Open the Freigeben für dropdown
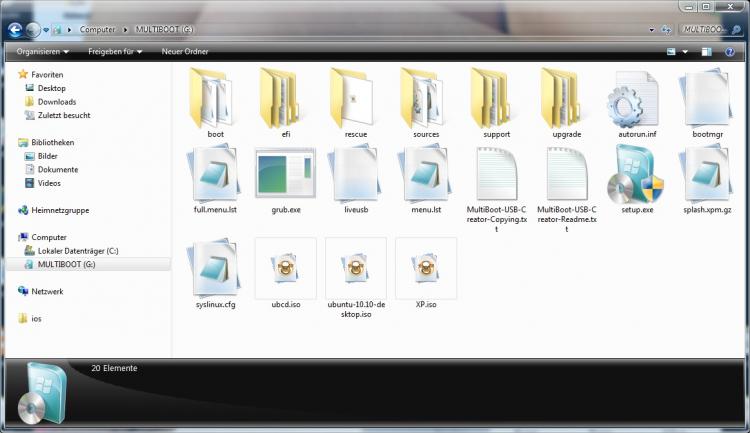 [x=115, y=51]
